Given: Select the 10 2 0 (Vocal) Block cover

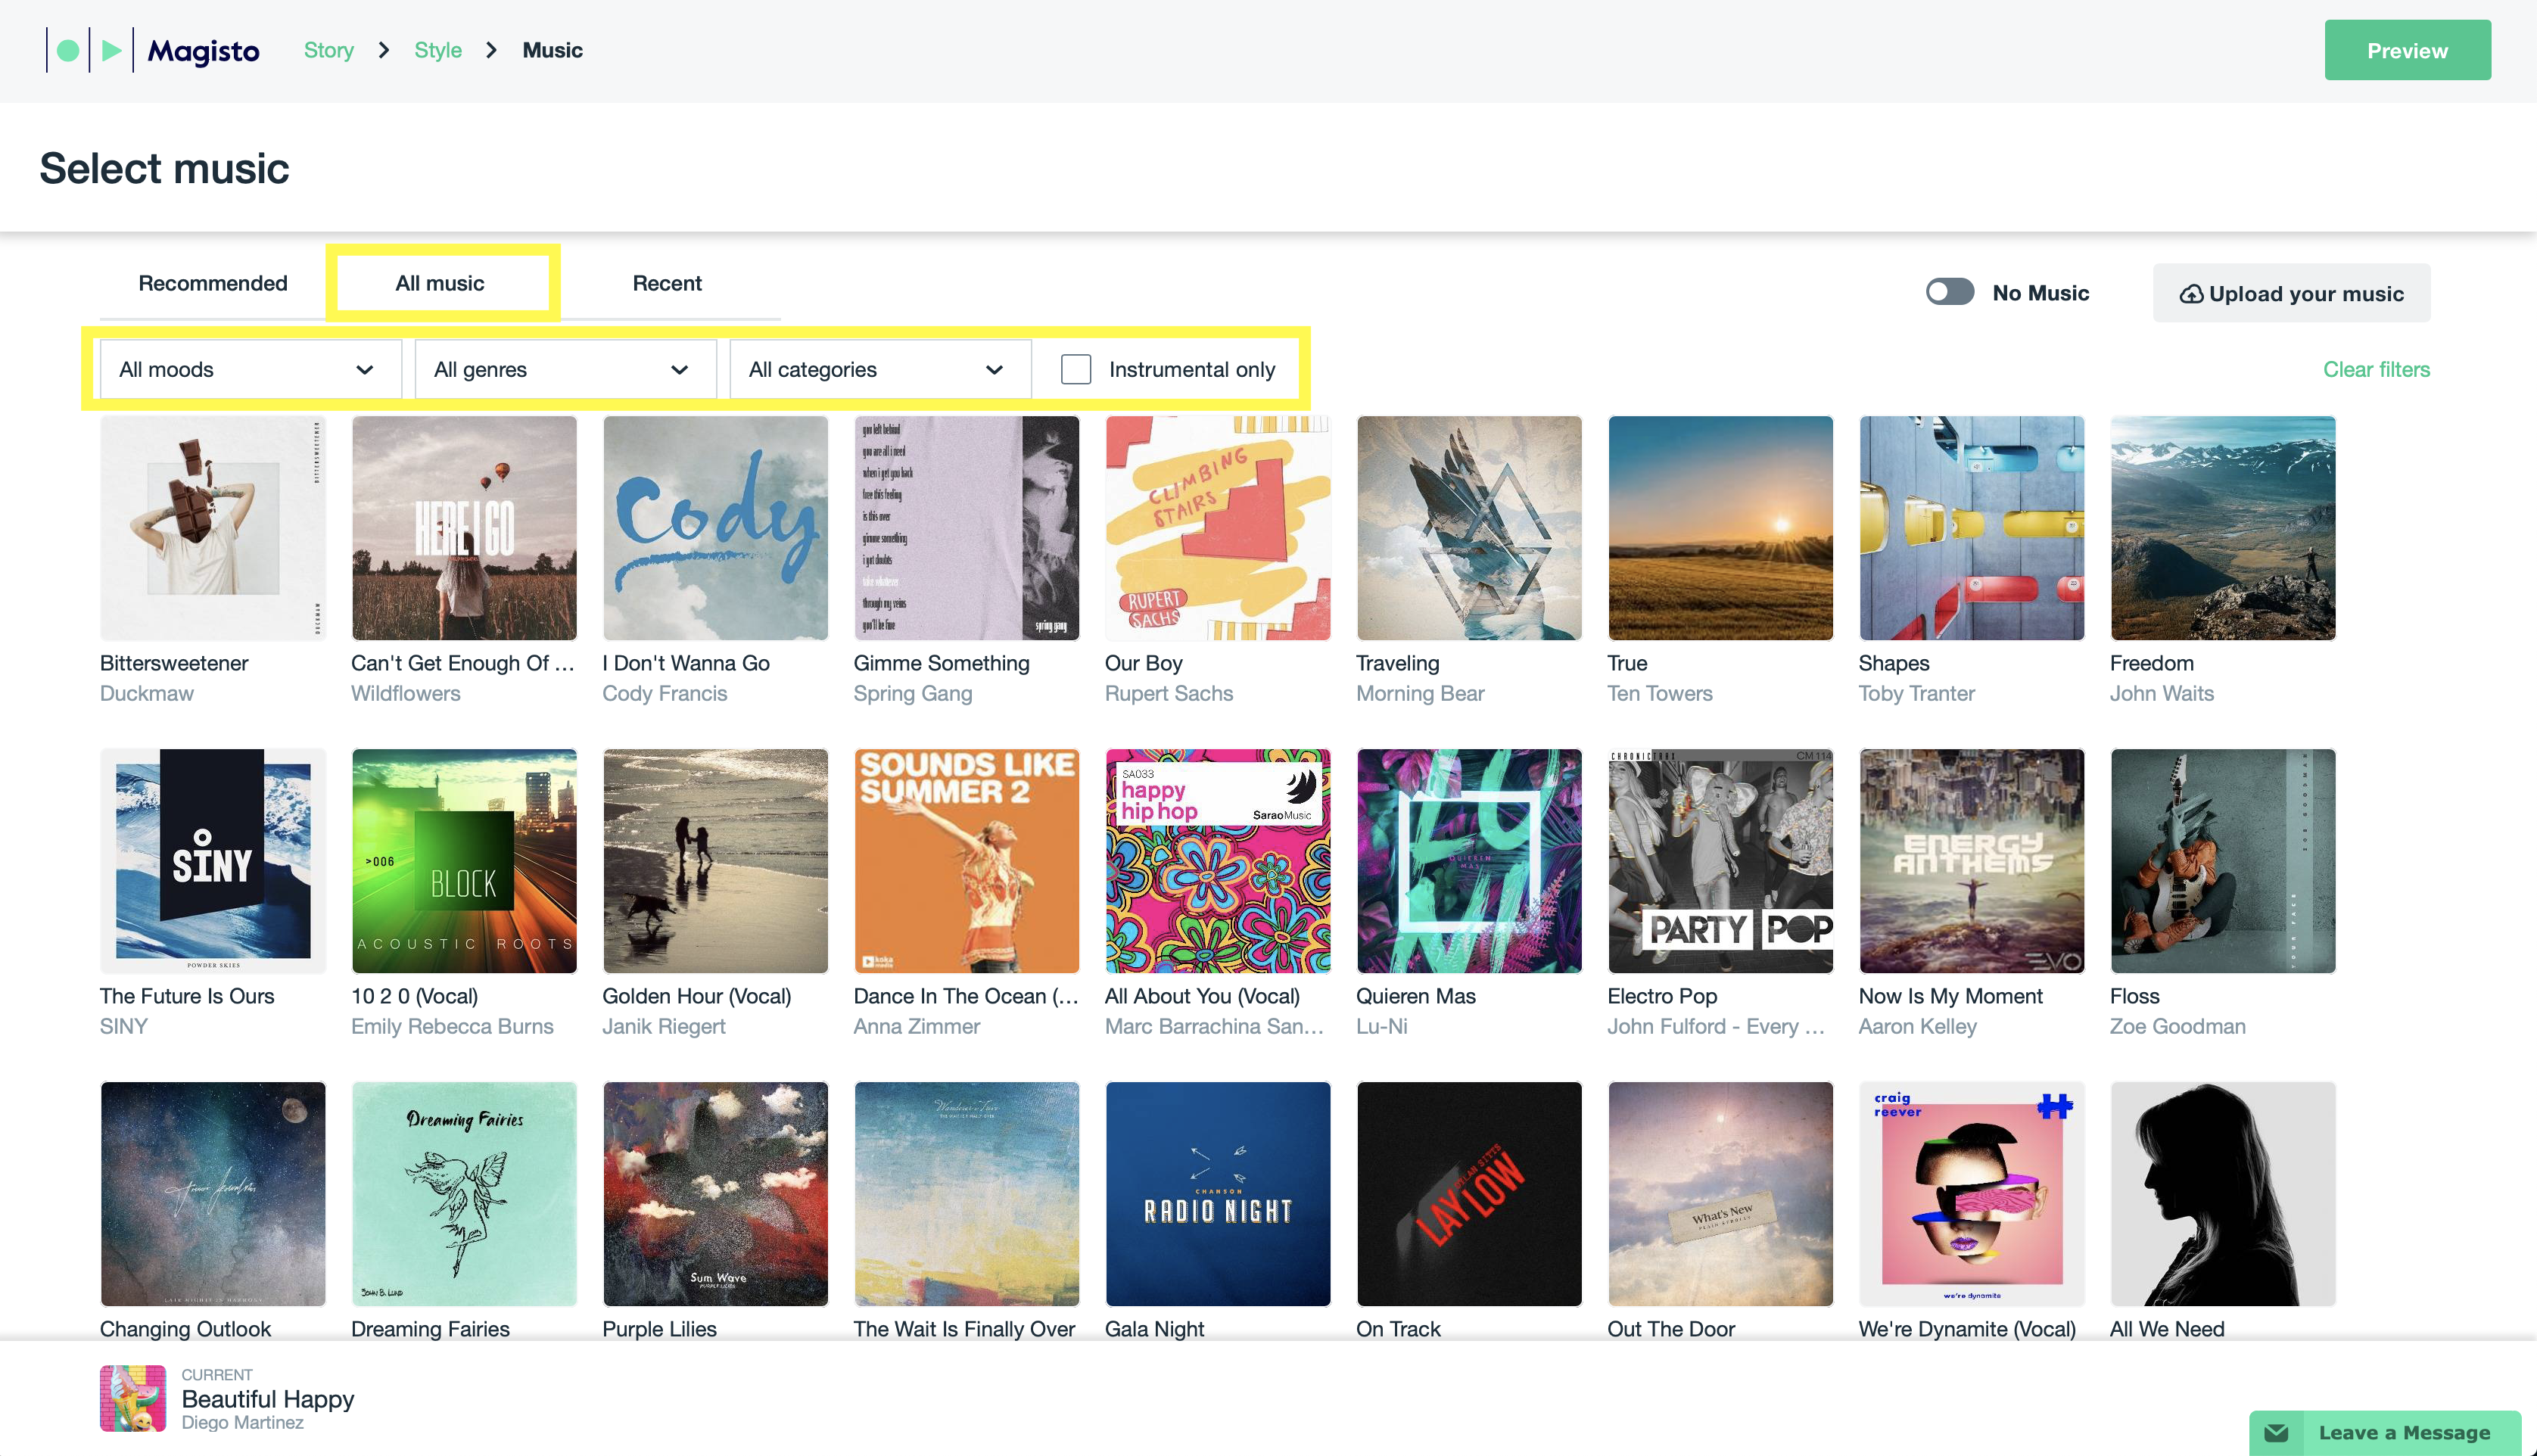Looking at the screenshot, I should (464, 861).
